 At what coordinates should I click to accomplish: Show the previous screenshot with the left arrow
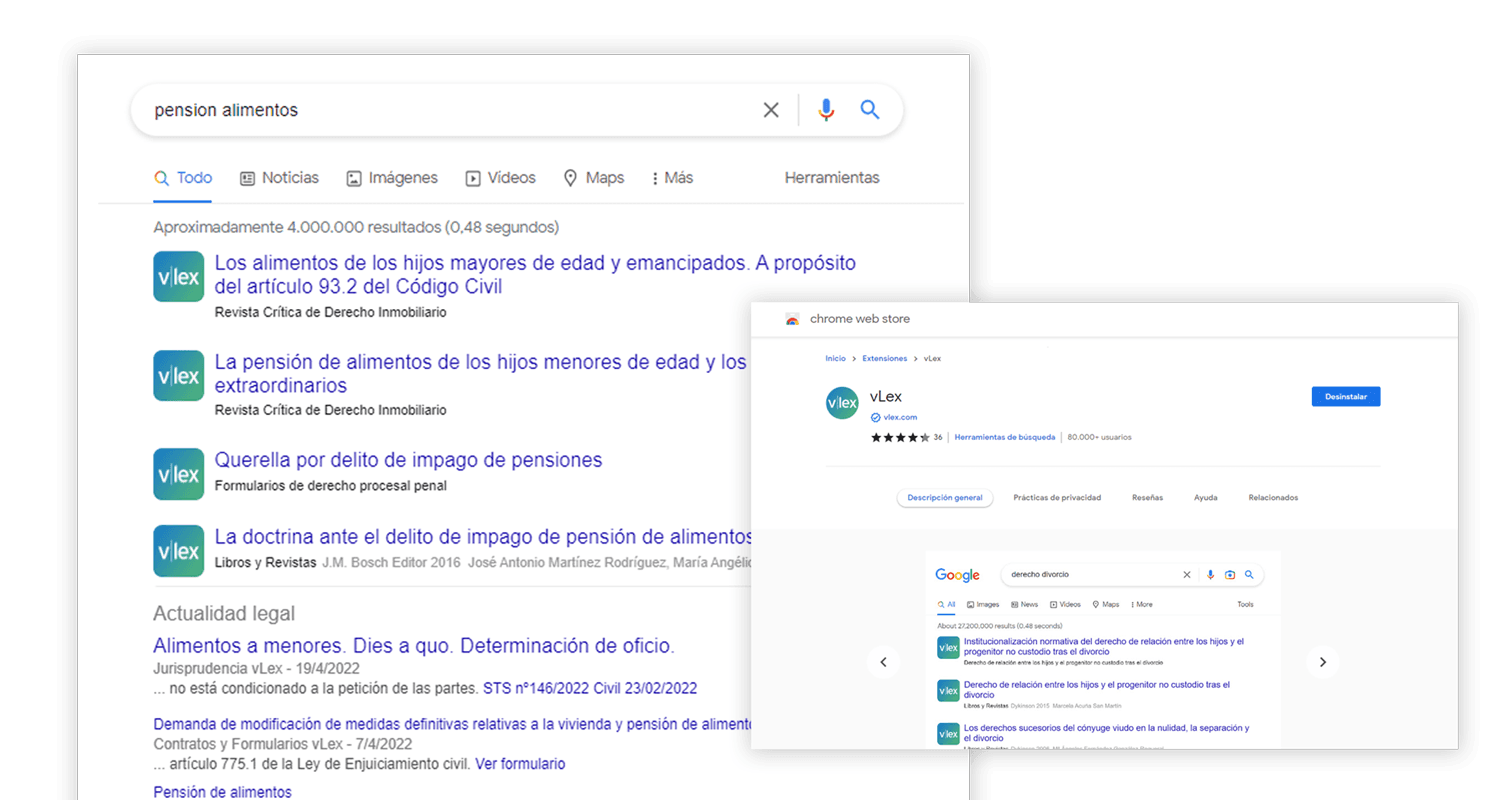point(883,662)
